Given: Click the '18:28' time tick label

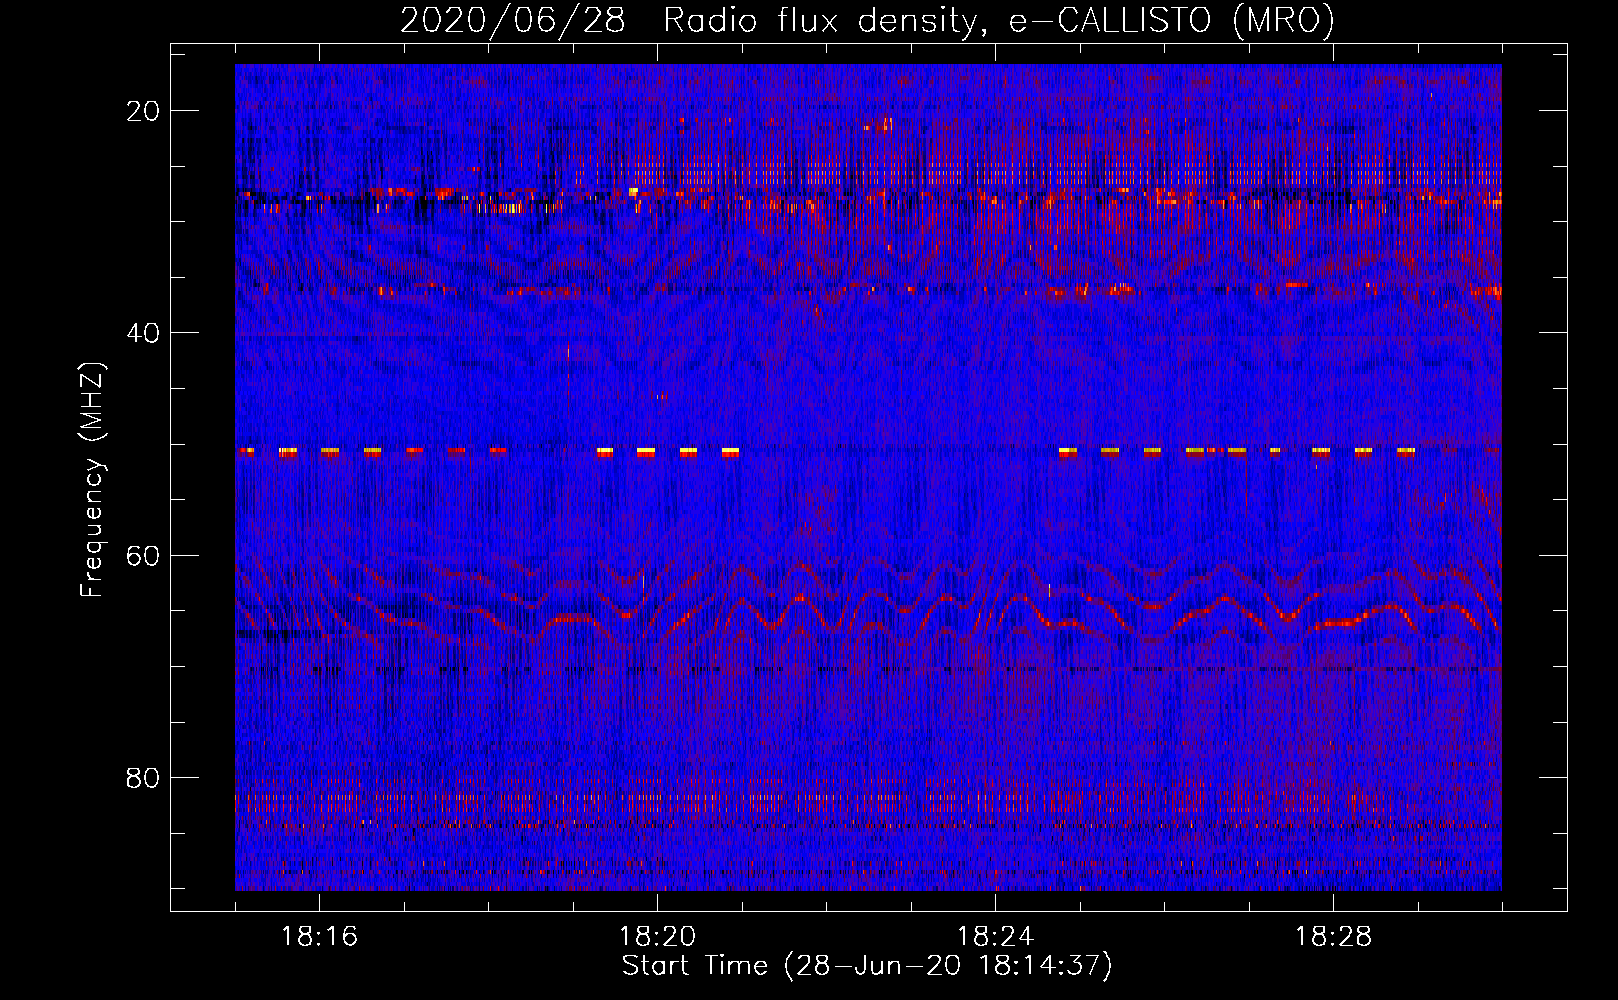Looking at the screenshot, I should point(1333,937).
